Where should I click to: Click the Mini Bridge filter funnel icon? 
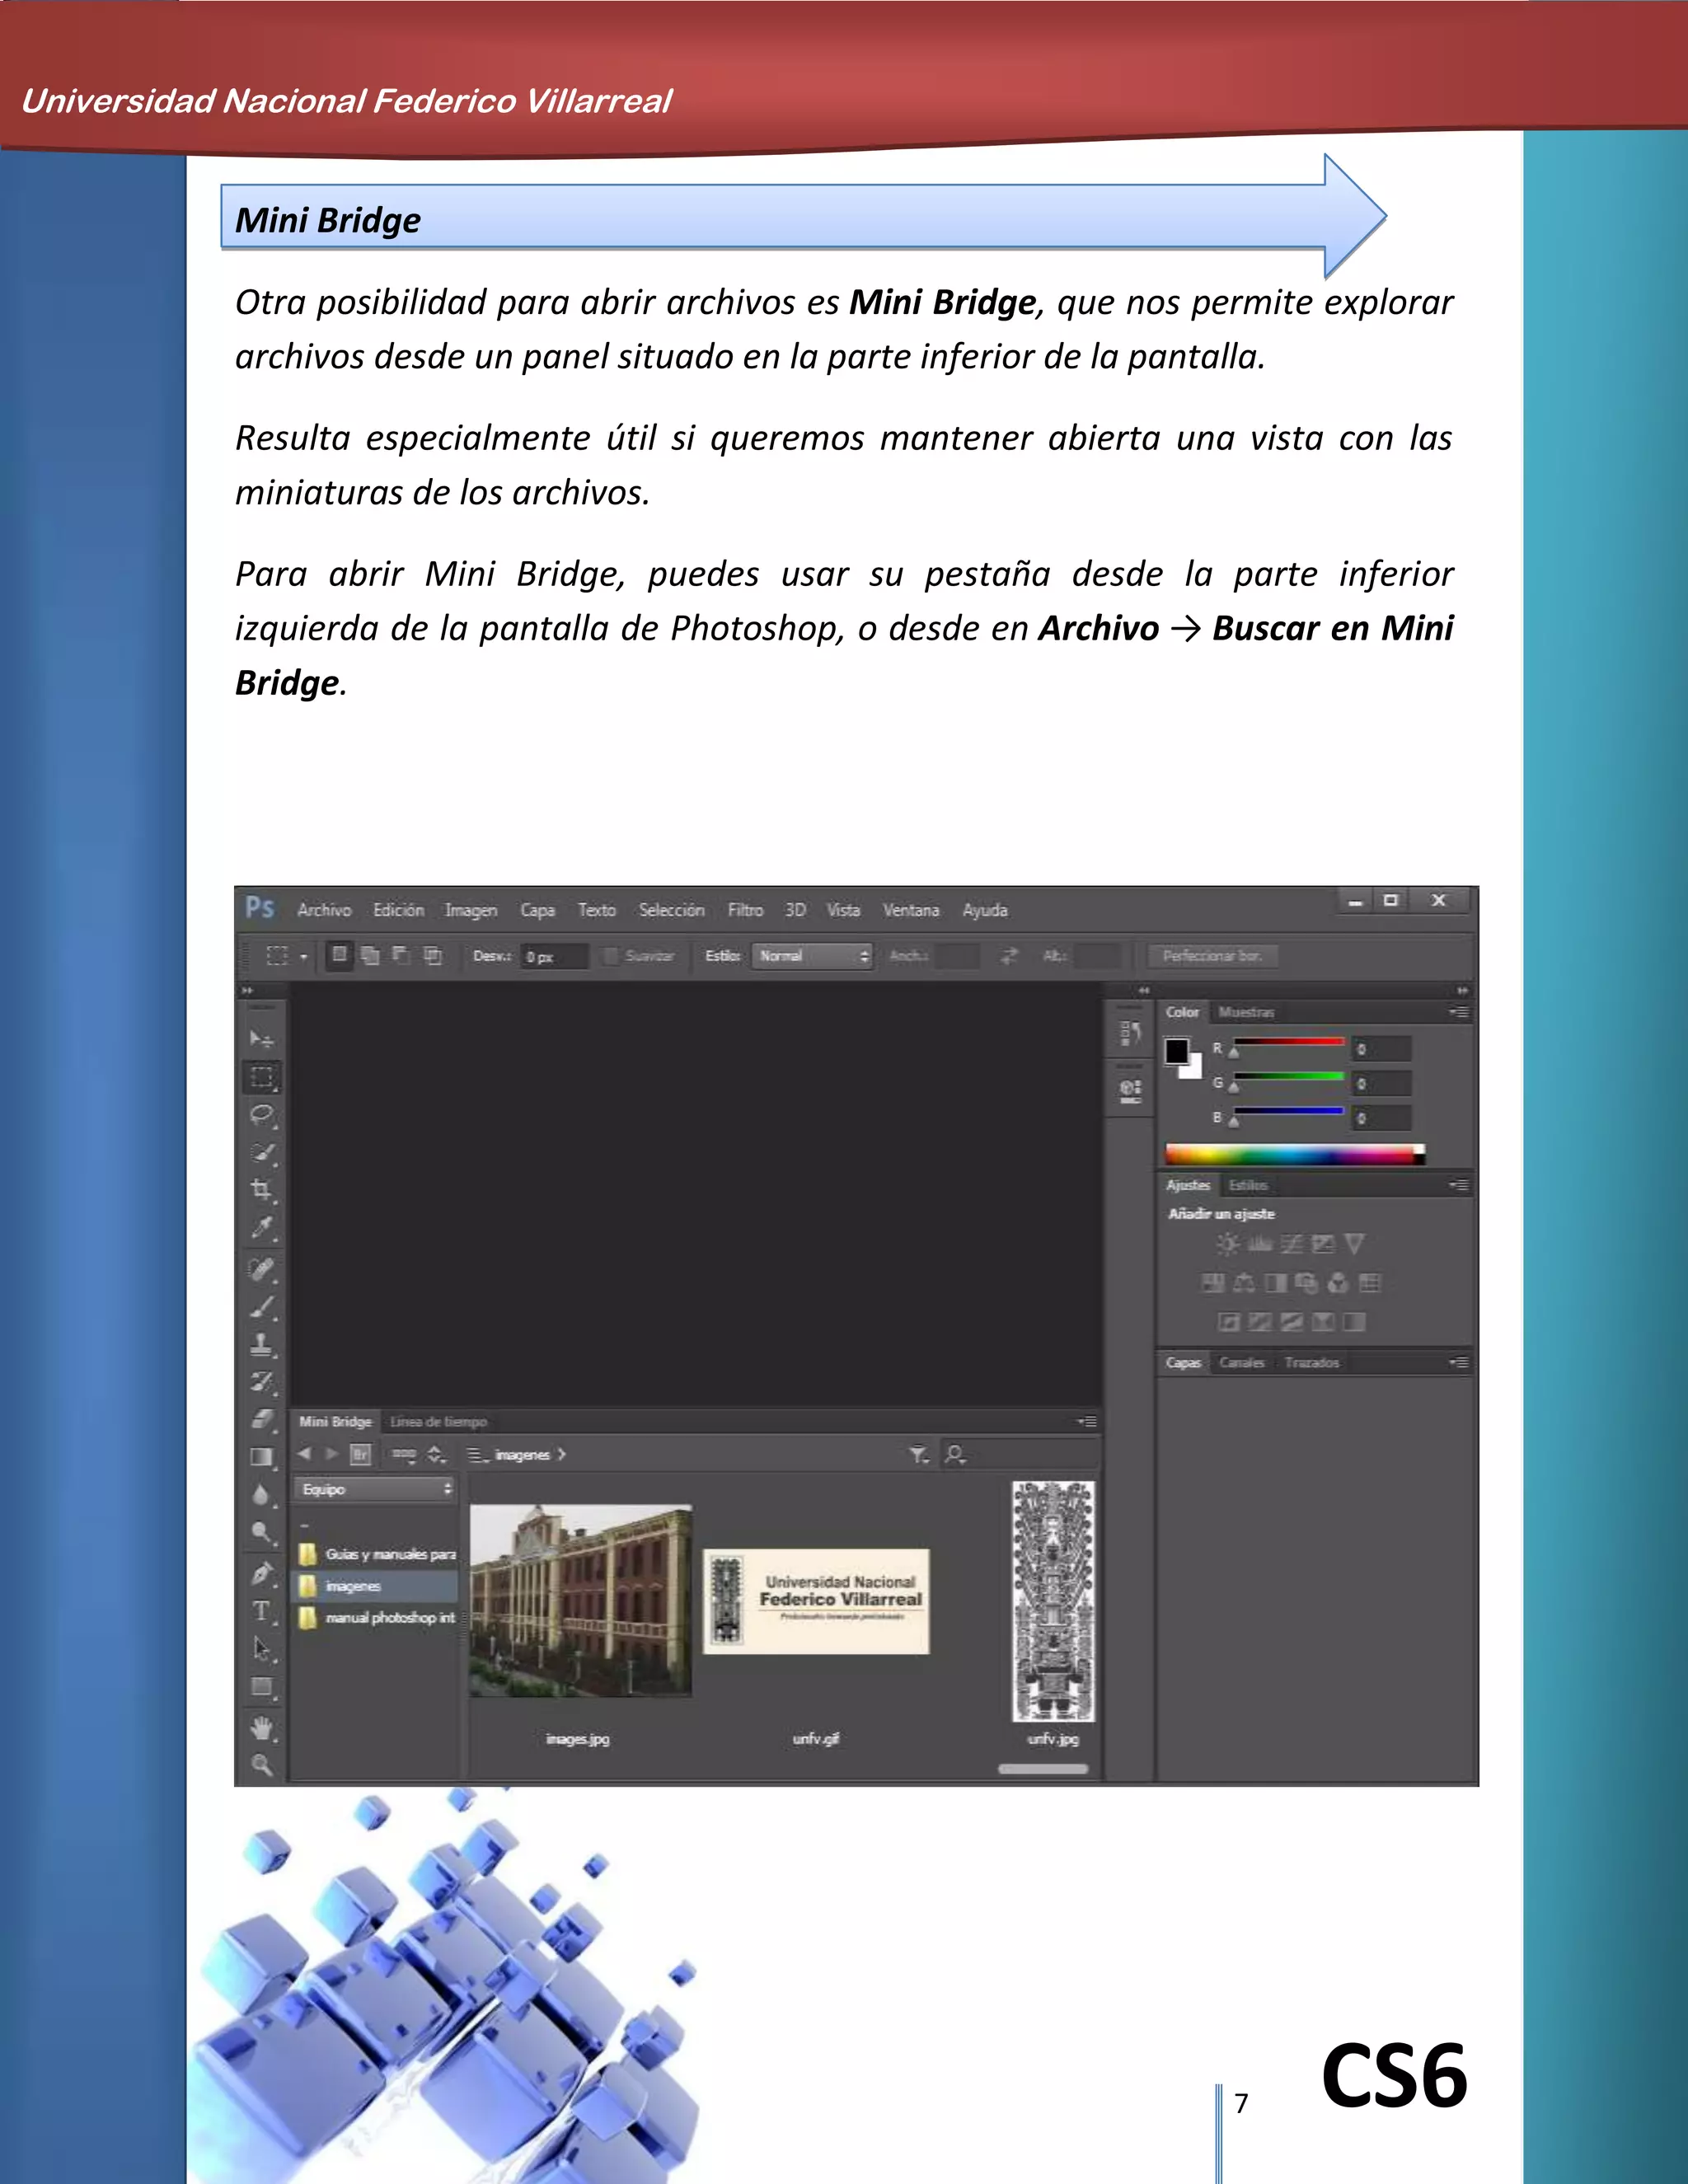[918, 1455]
